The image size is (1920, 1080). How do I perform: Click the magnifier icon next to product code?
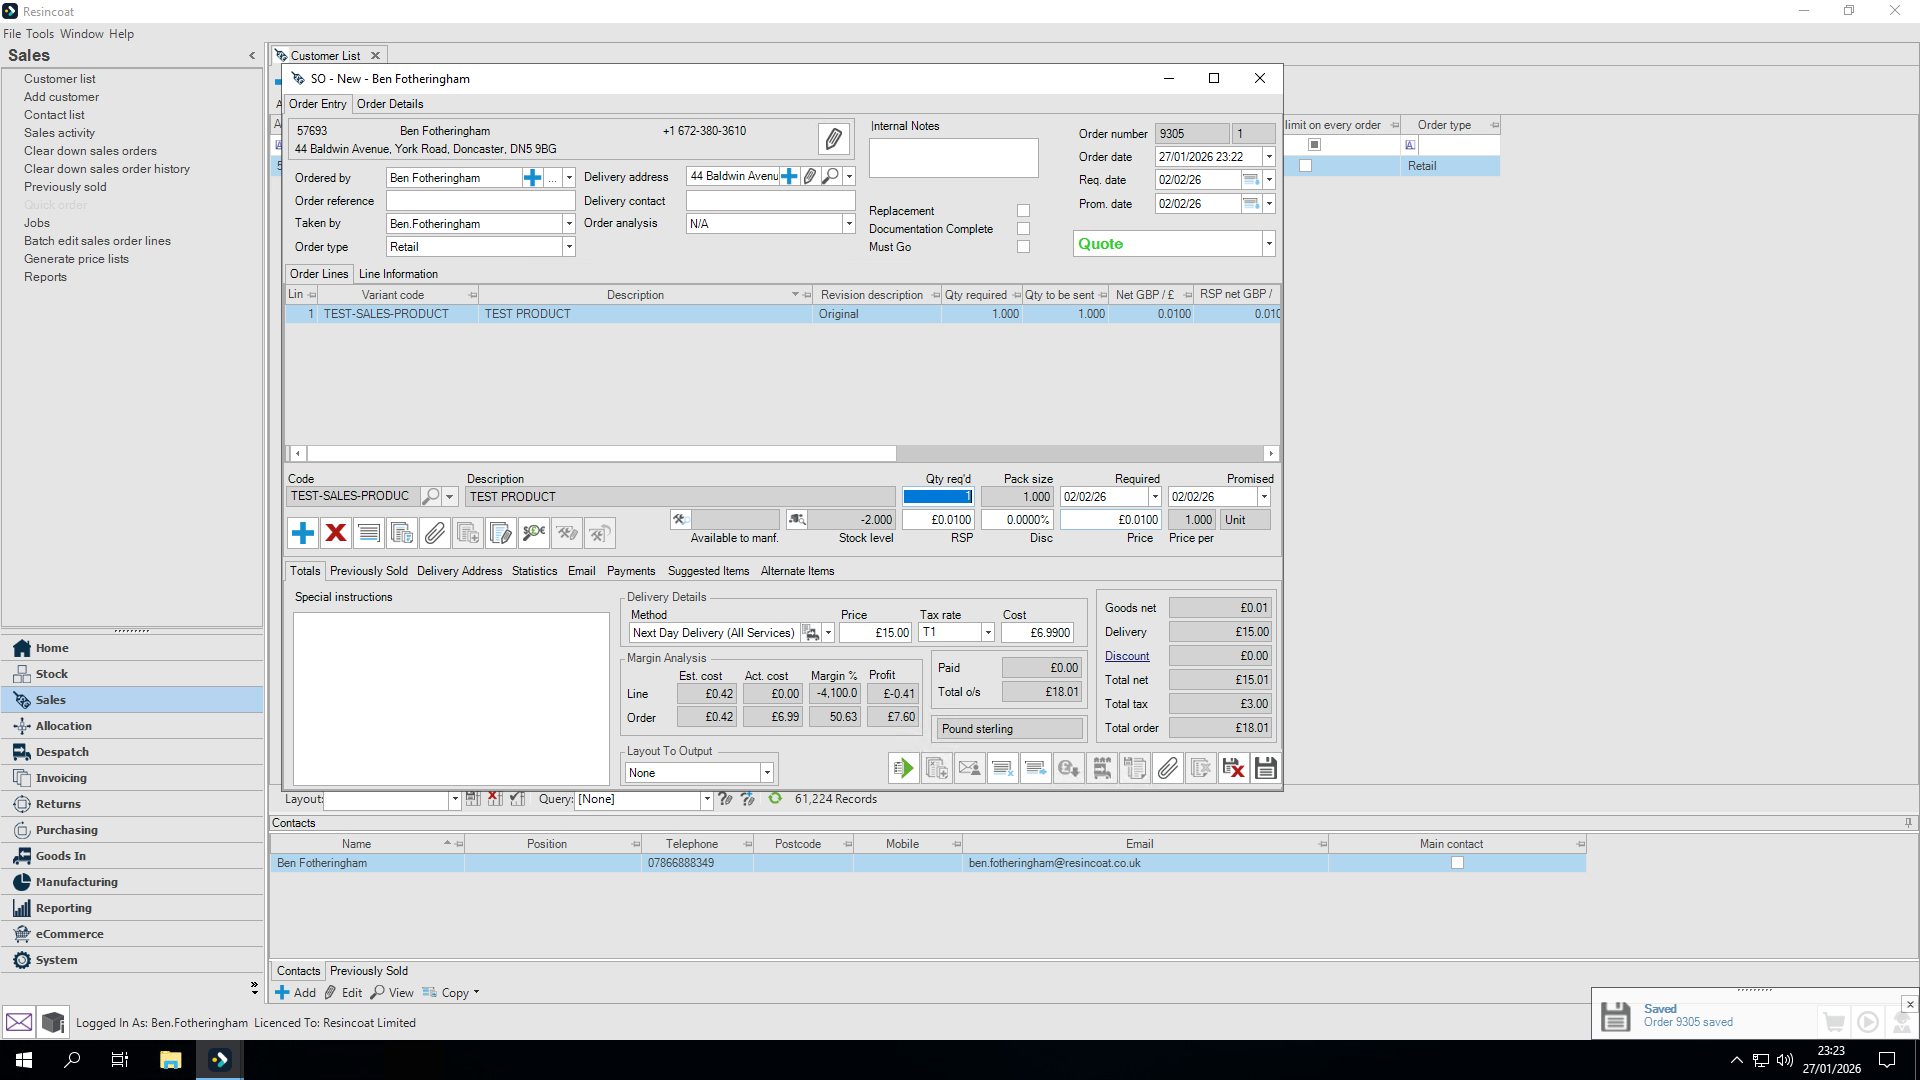coord(430,497)
